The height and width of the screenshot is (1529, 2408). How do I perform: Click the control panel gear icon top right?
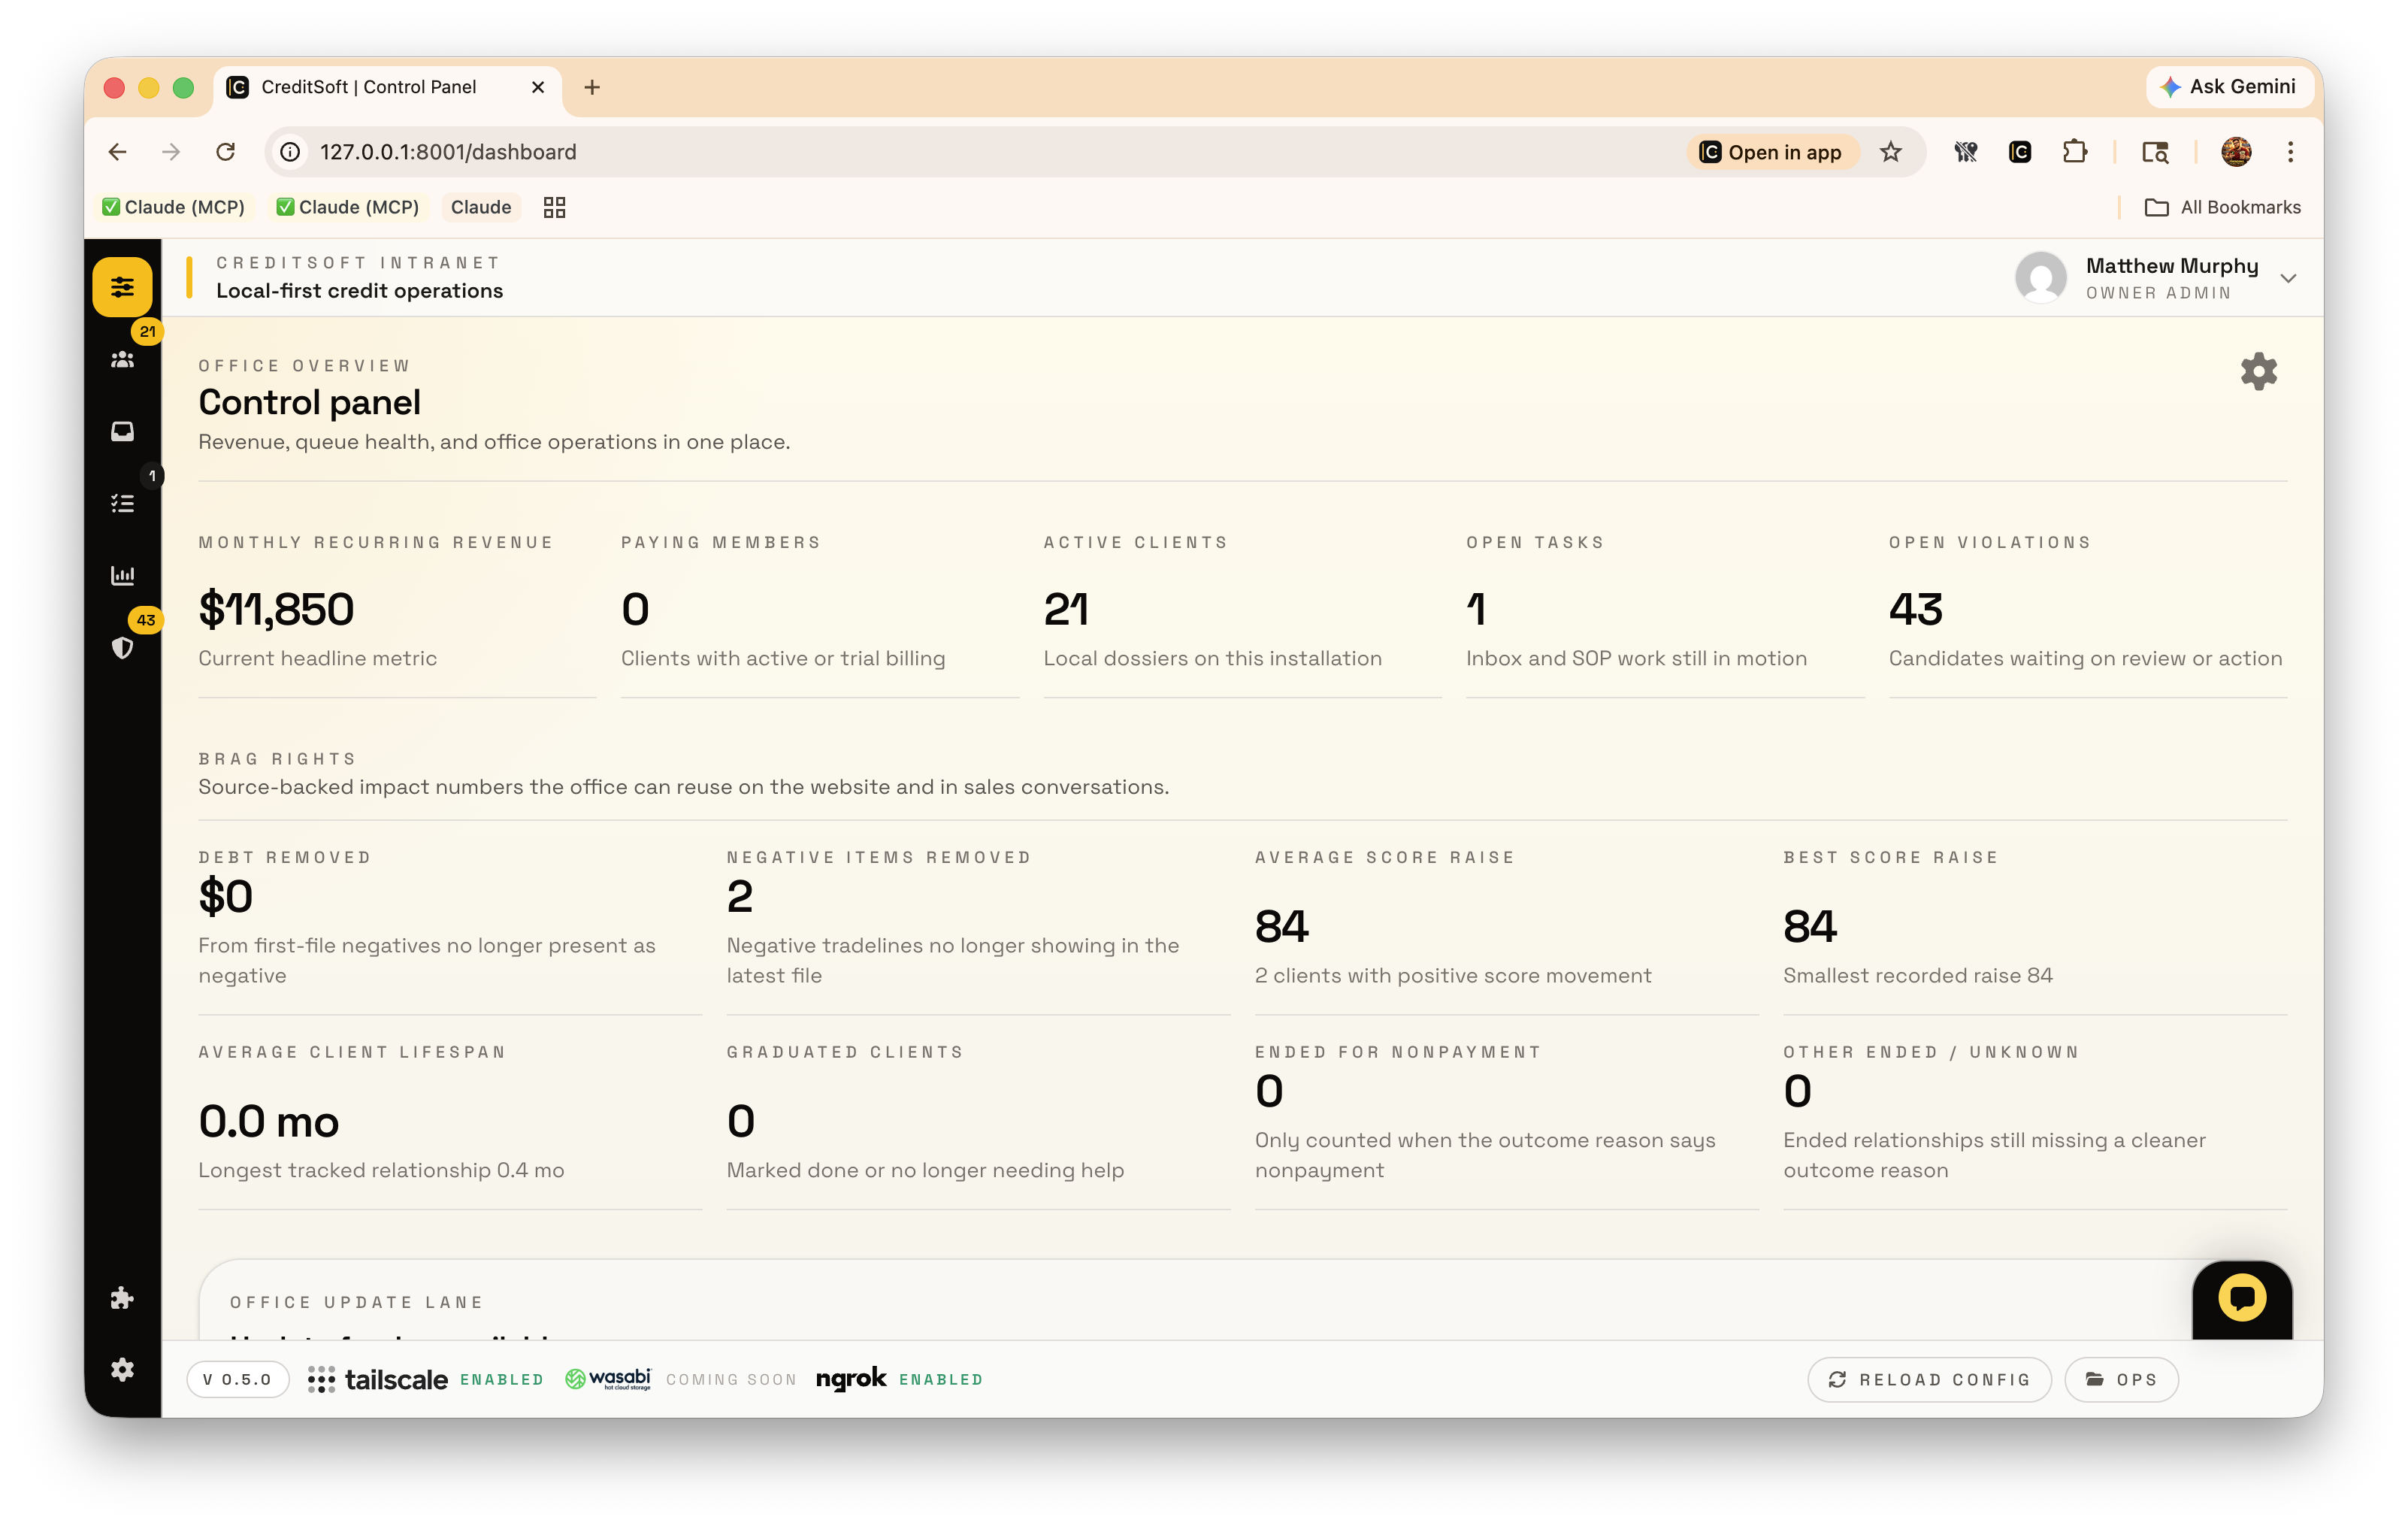(x=2258, y=371)
